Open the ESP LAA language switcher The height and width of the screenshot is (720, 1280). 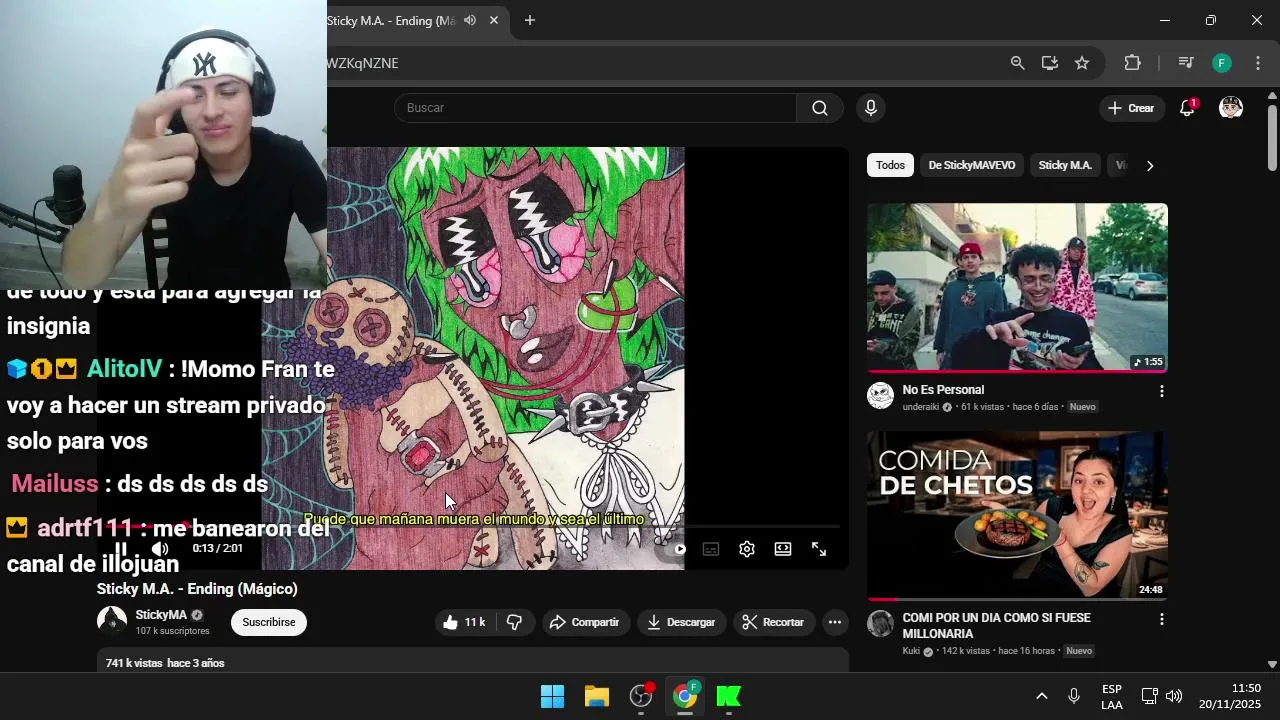[1111, 697]
